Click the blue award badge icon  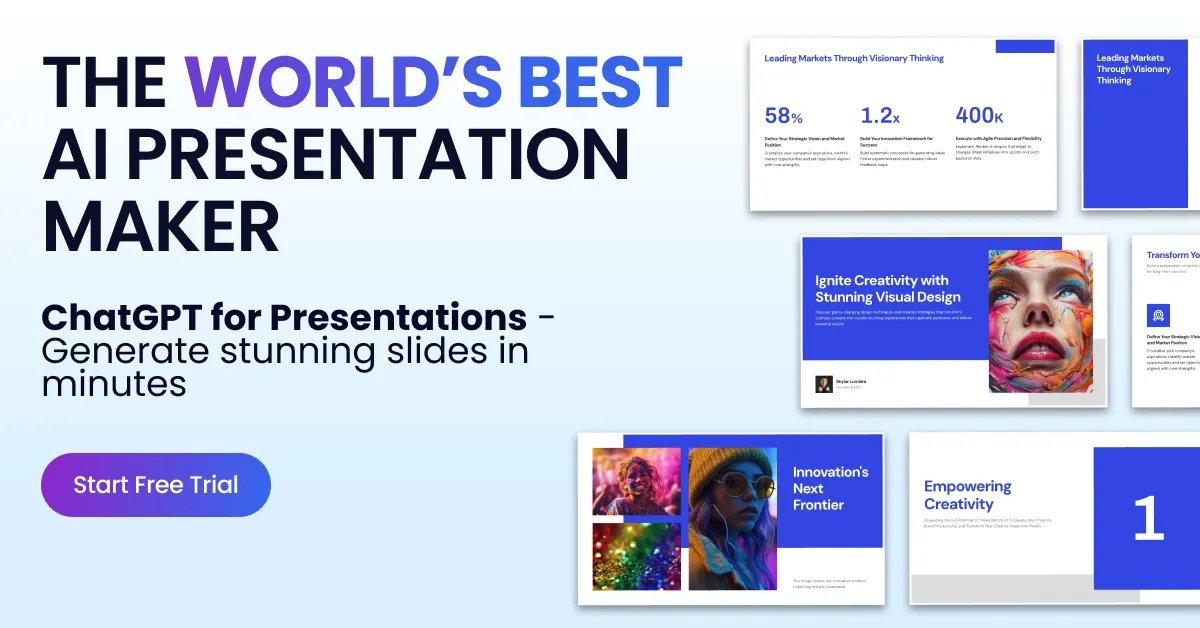tap(1158, 316)
